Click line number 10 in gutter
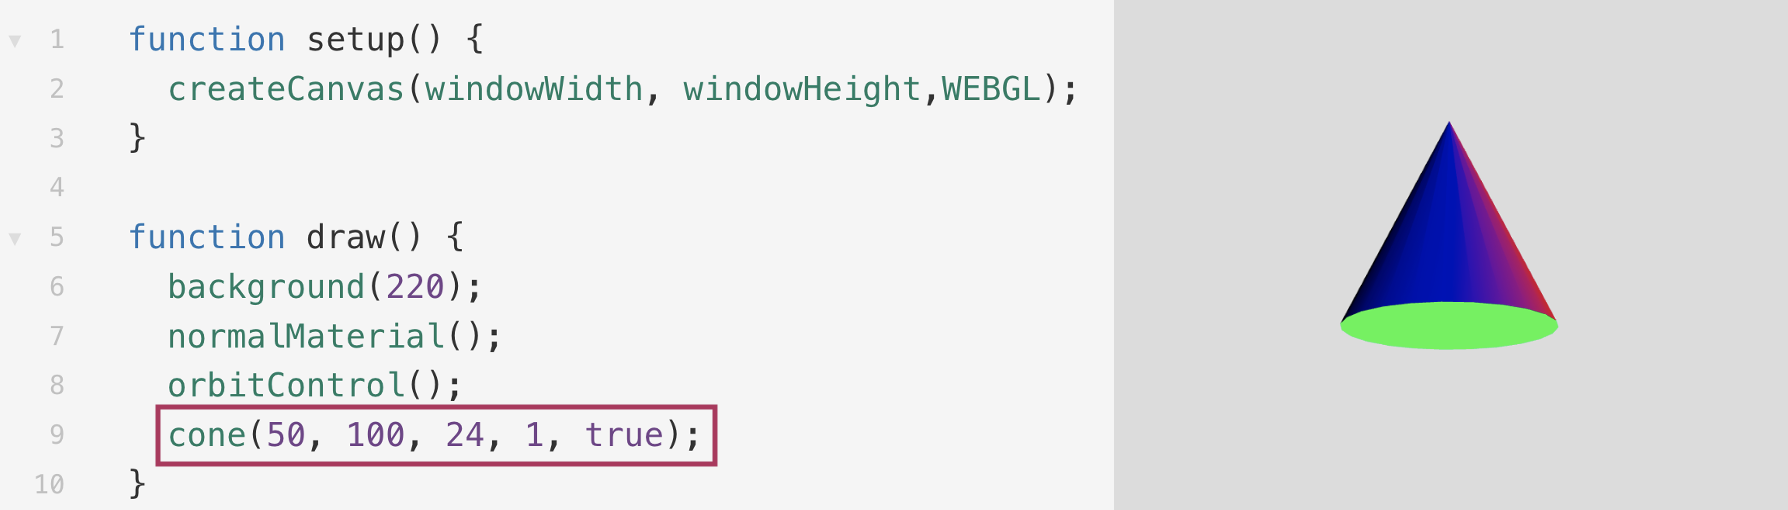 pyautogui.click(x=49, y=485)
